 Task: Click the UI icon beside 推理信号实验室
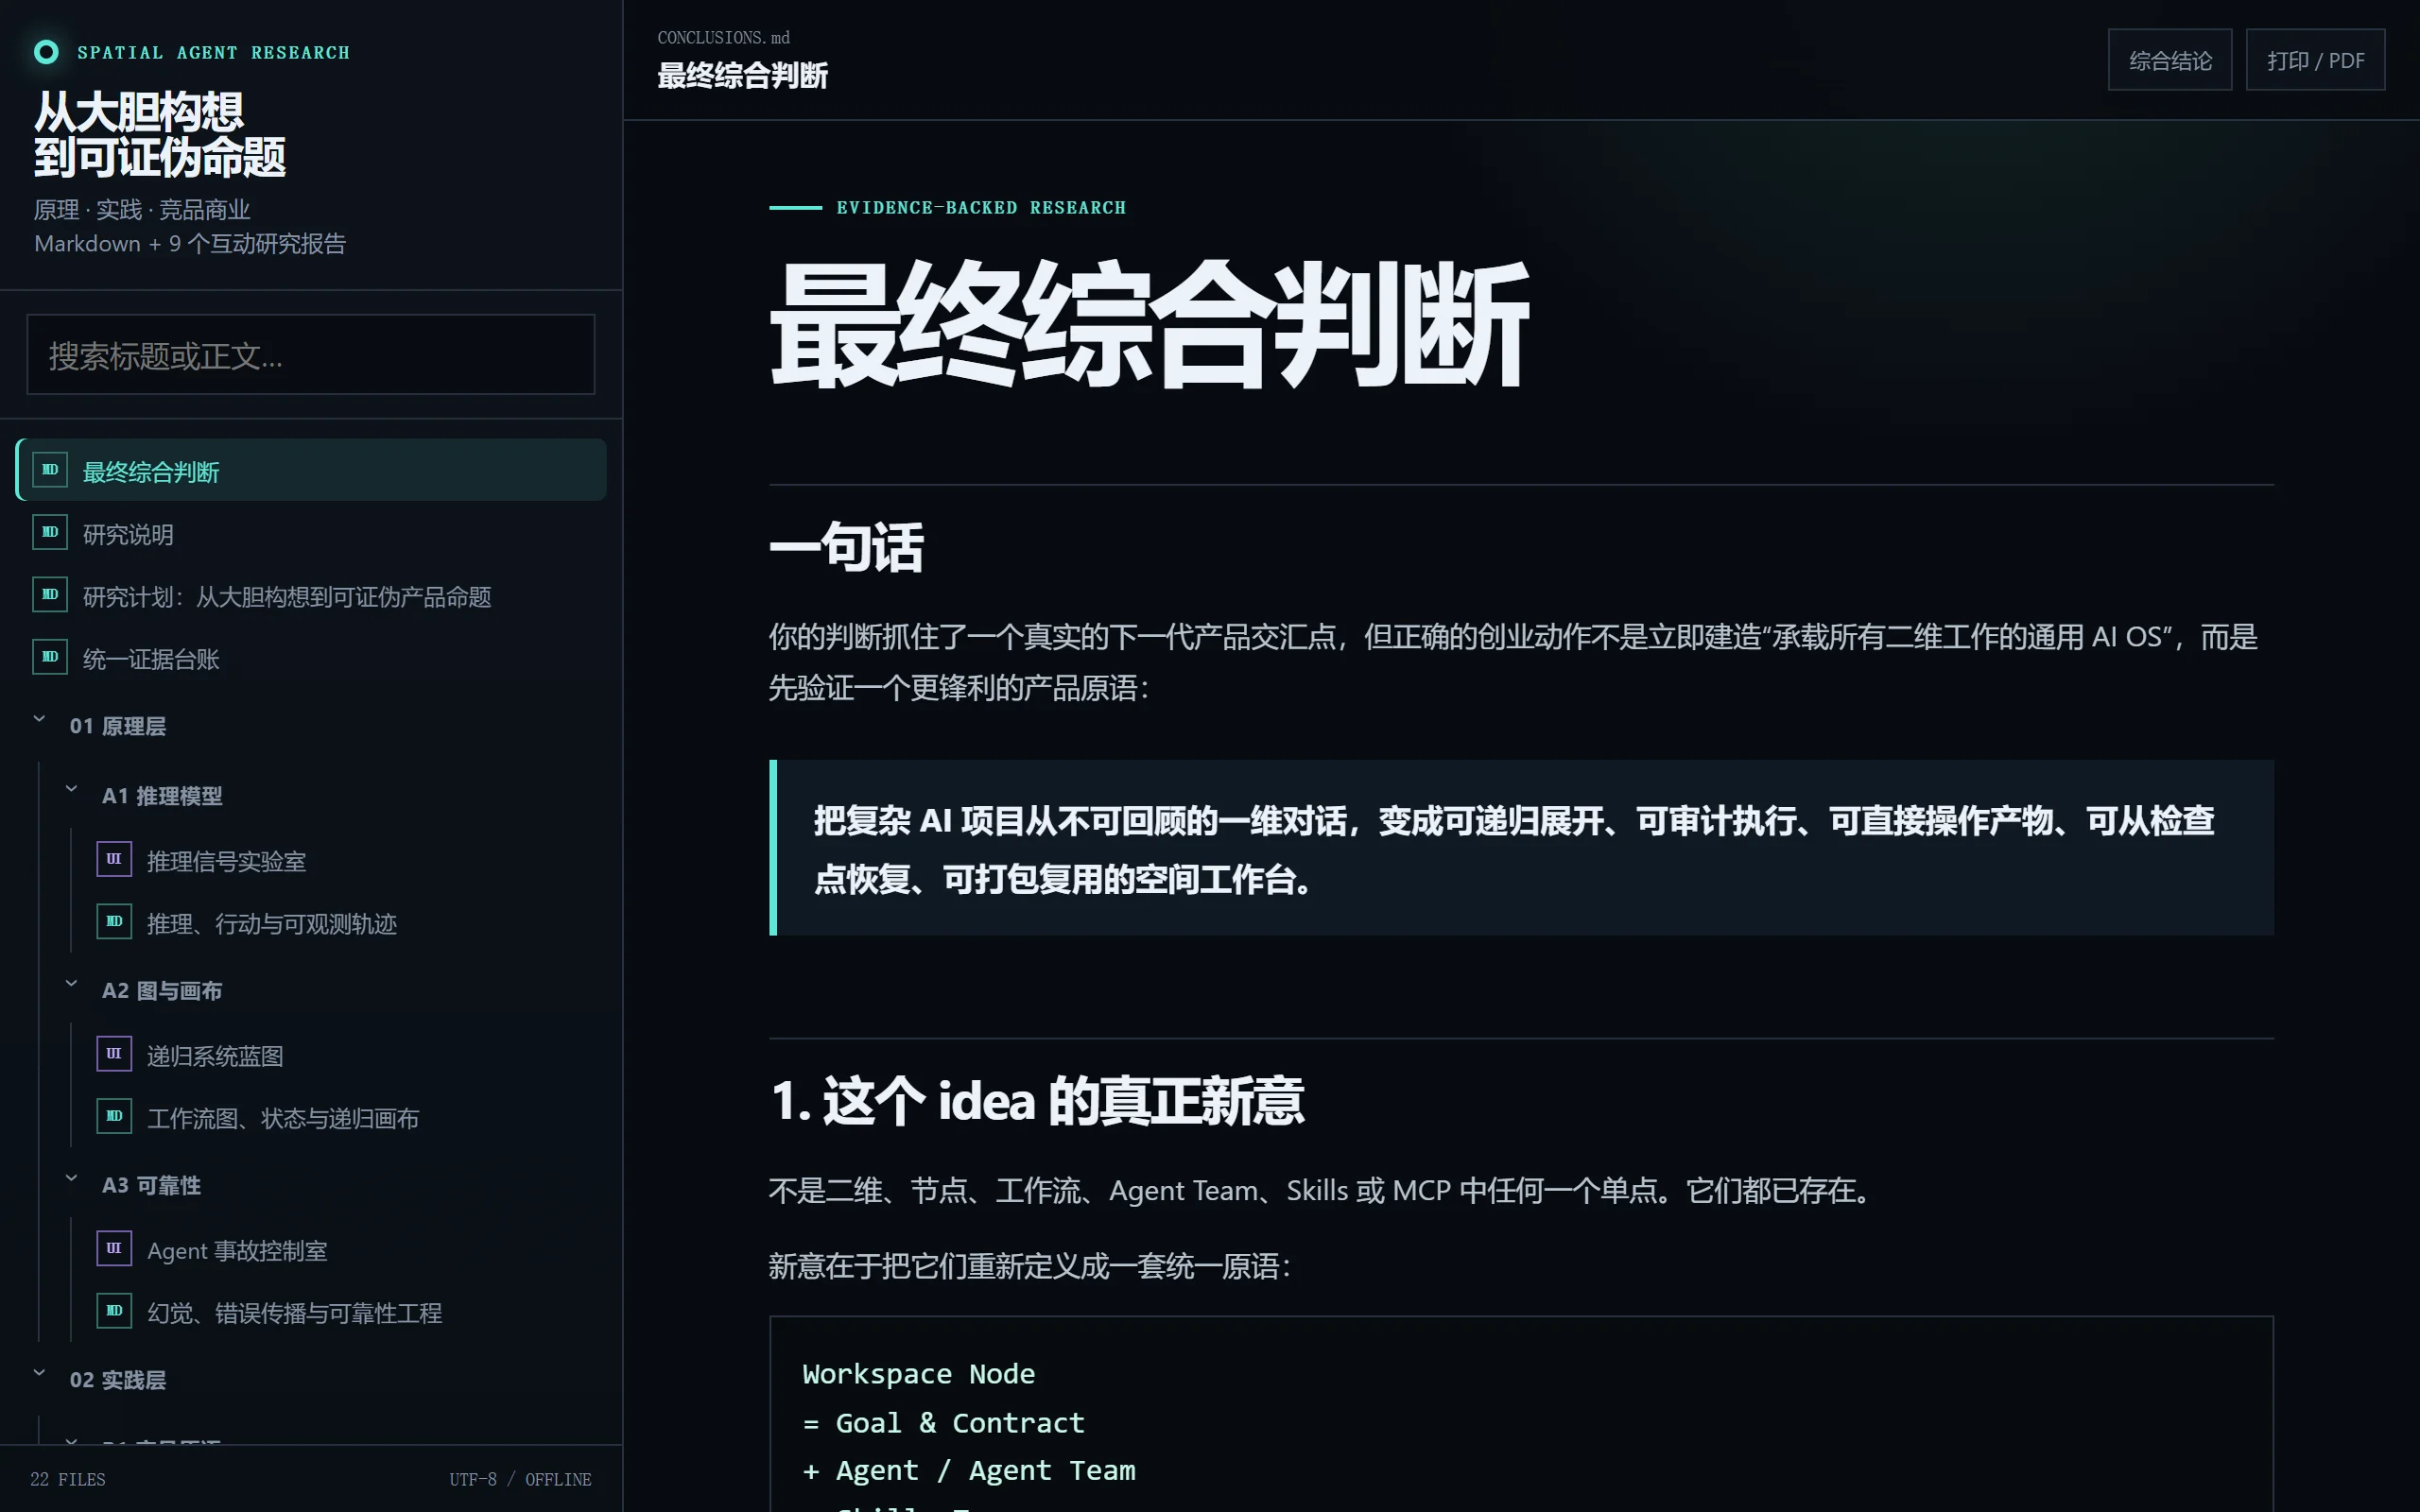click(114, 859)
